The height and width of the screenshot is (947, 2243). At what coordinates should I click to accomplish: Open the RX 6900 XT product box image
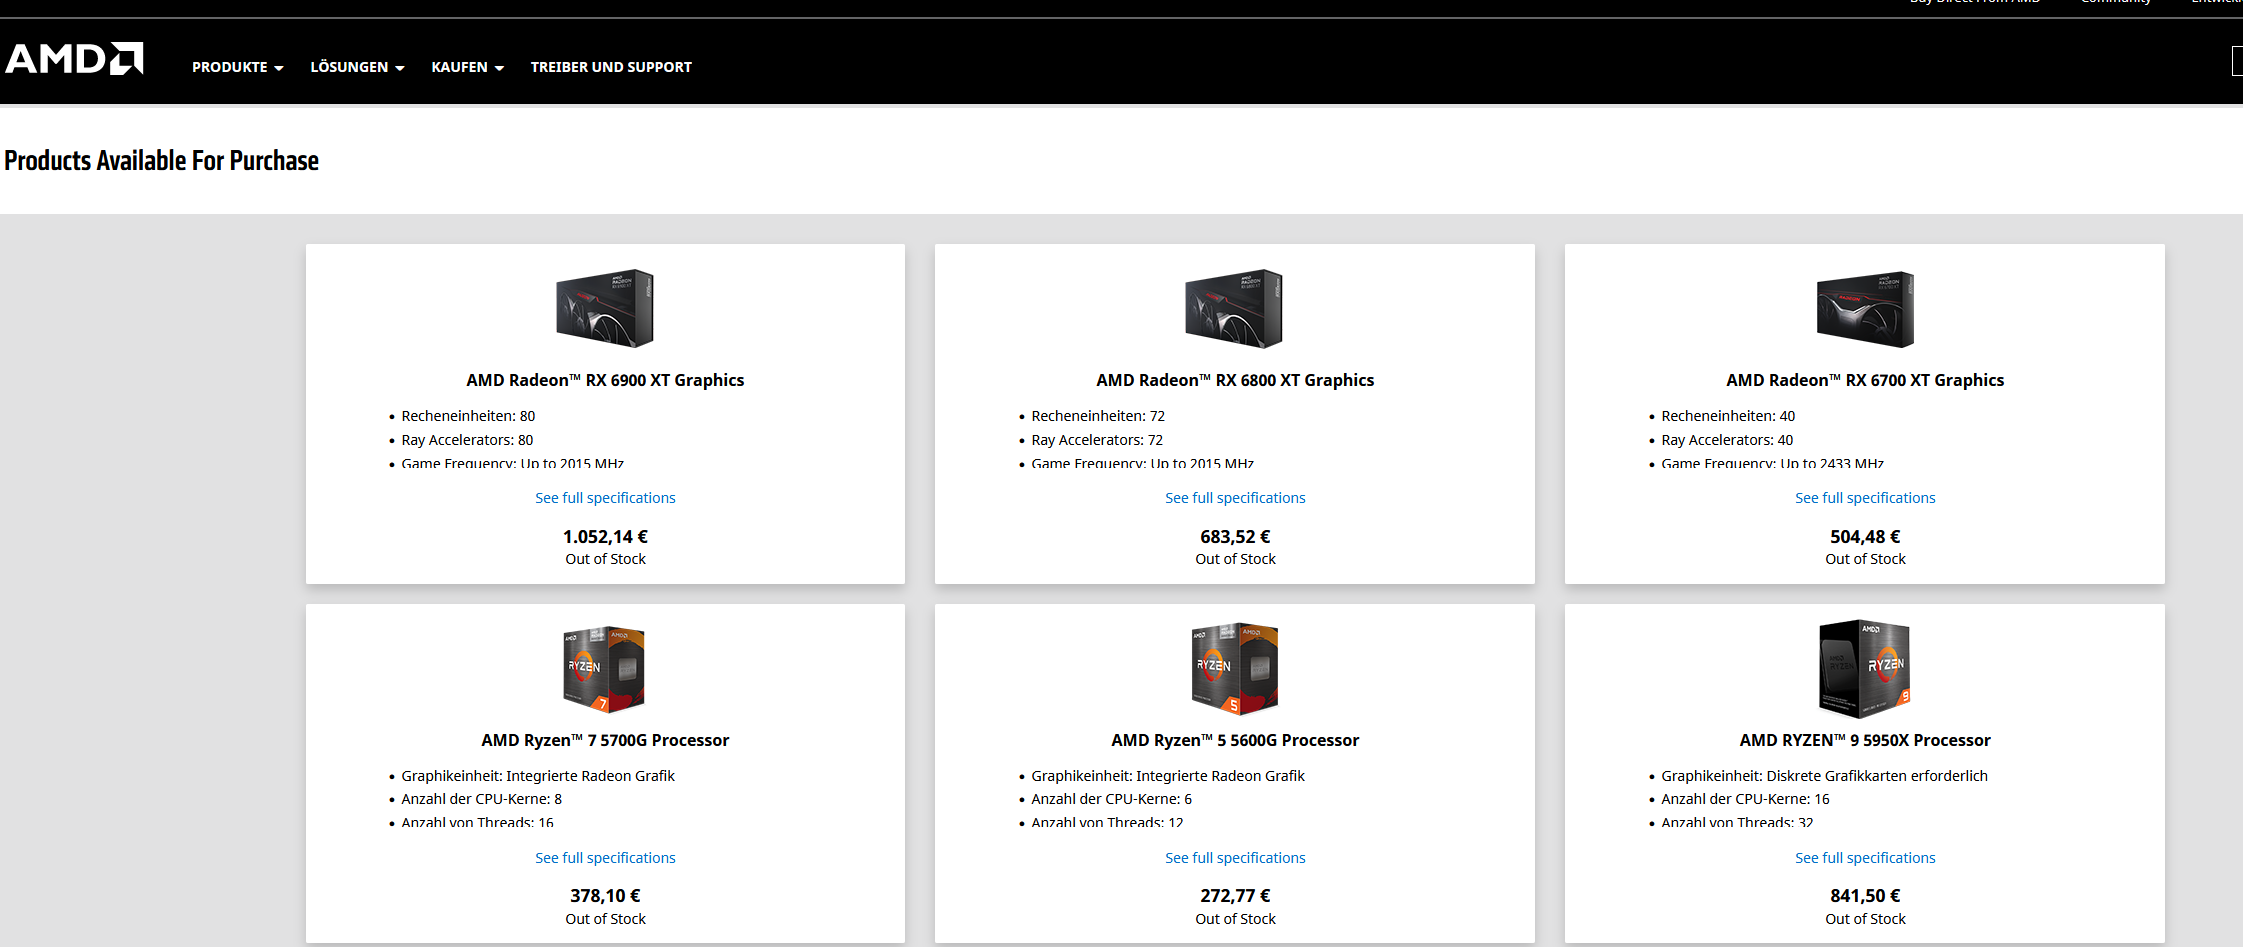(x=605, y=308)
